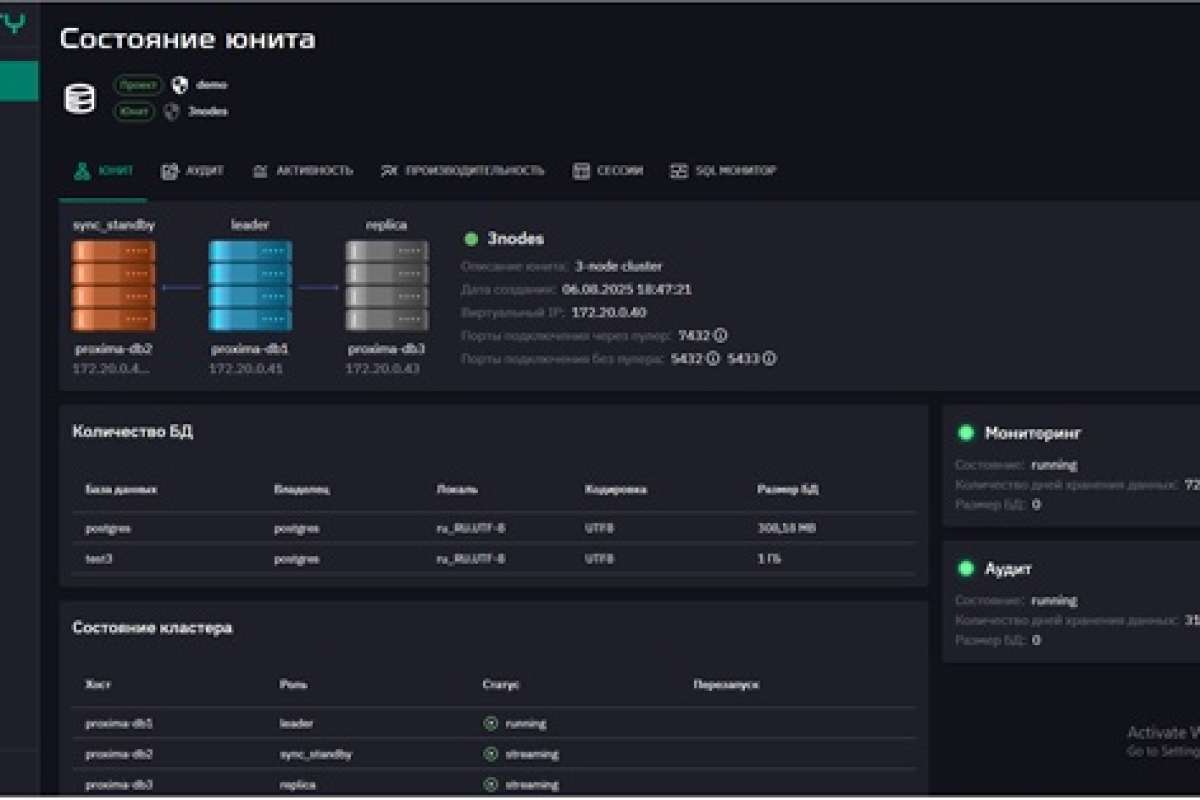
Task: Select the orange sync_standby server icon
Action: click(x=113, y=286)
